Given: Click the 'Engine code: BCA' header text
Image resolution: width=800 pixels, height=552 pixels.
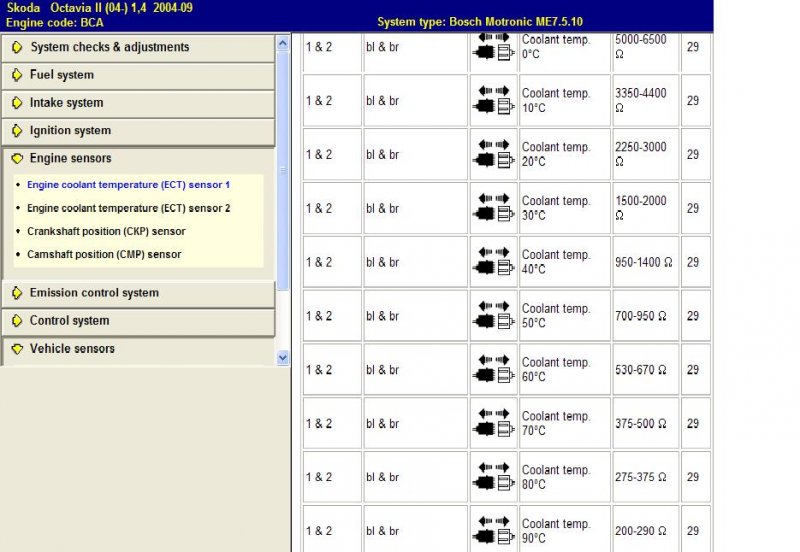Looking at the screenshot, I should pos(55,22).
